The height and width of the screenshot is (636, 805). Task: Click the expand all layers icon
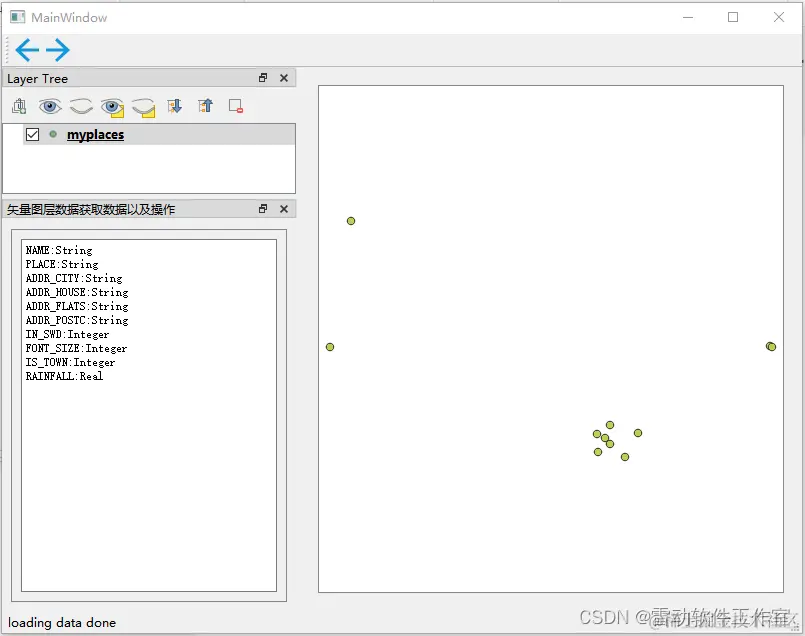coord(175,106)
